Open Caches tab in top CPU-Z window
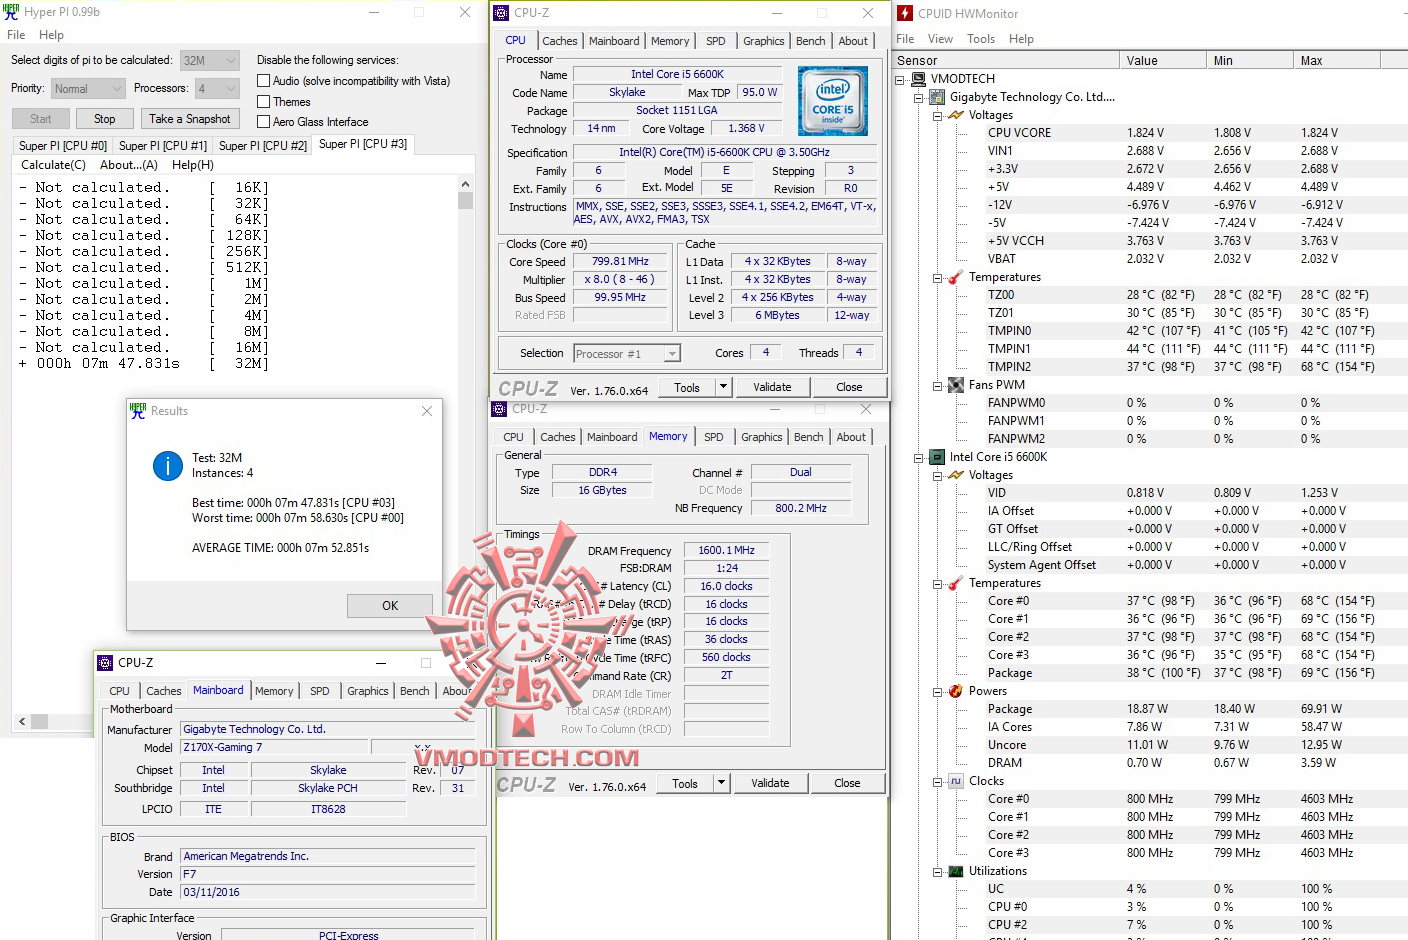Image resolution: width=1408 pixels, height=940 pixels. [560, 41]
